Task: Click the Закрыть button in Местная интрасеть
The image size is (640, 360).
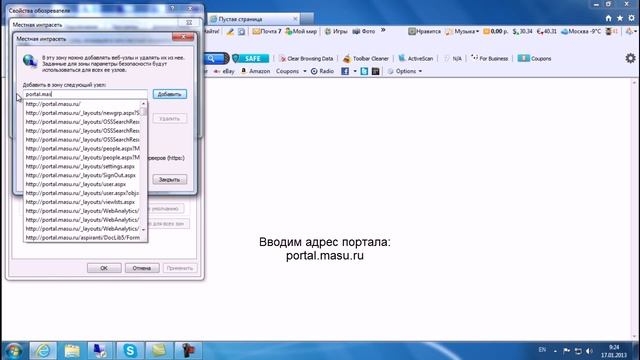Action: [x=170, y=179]
